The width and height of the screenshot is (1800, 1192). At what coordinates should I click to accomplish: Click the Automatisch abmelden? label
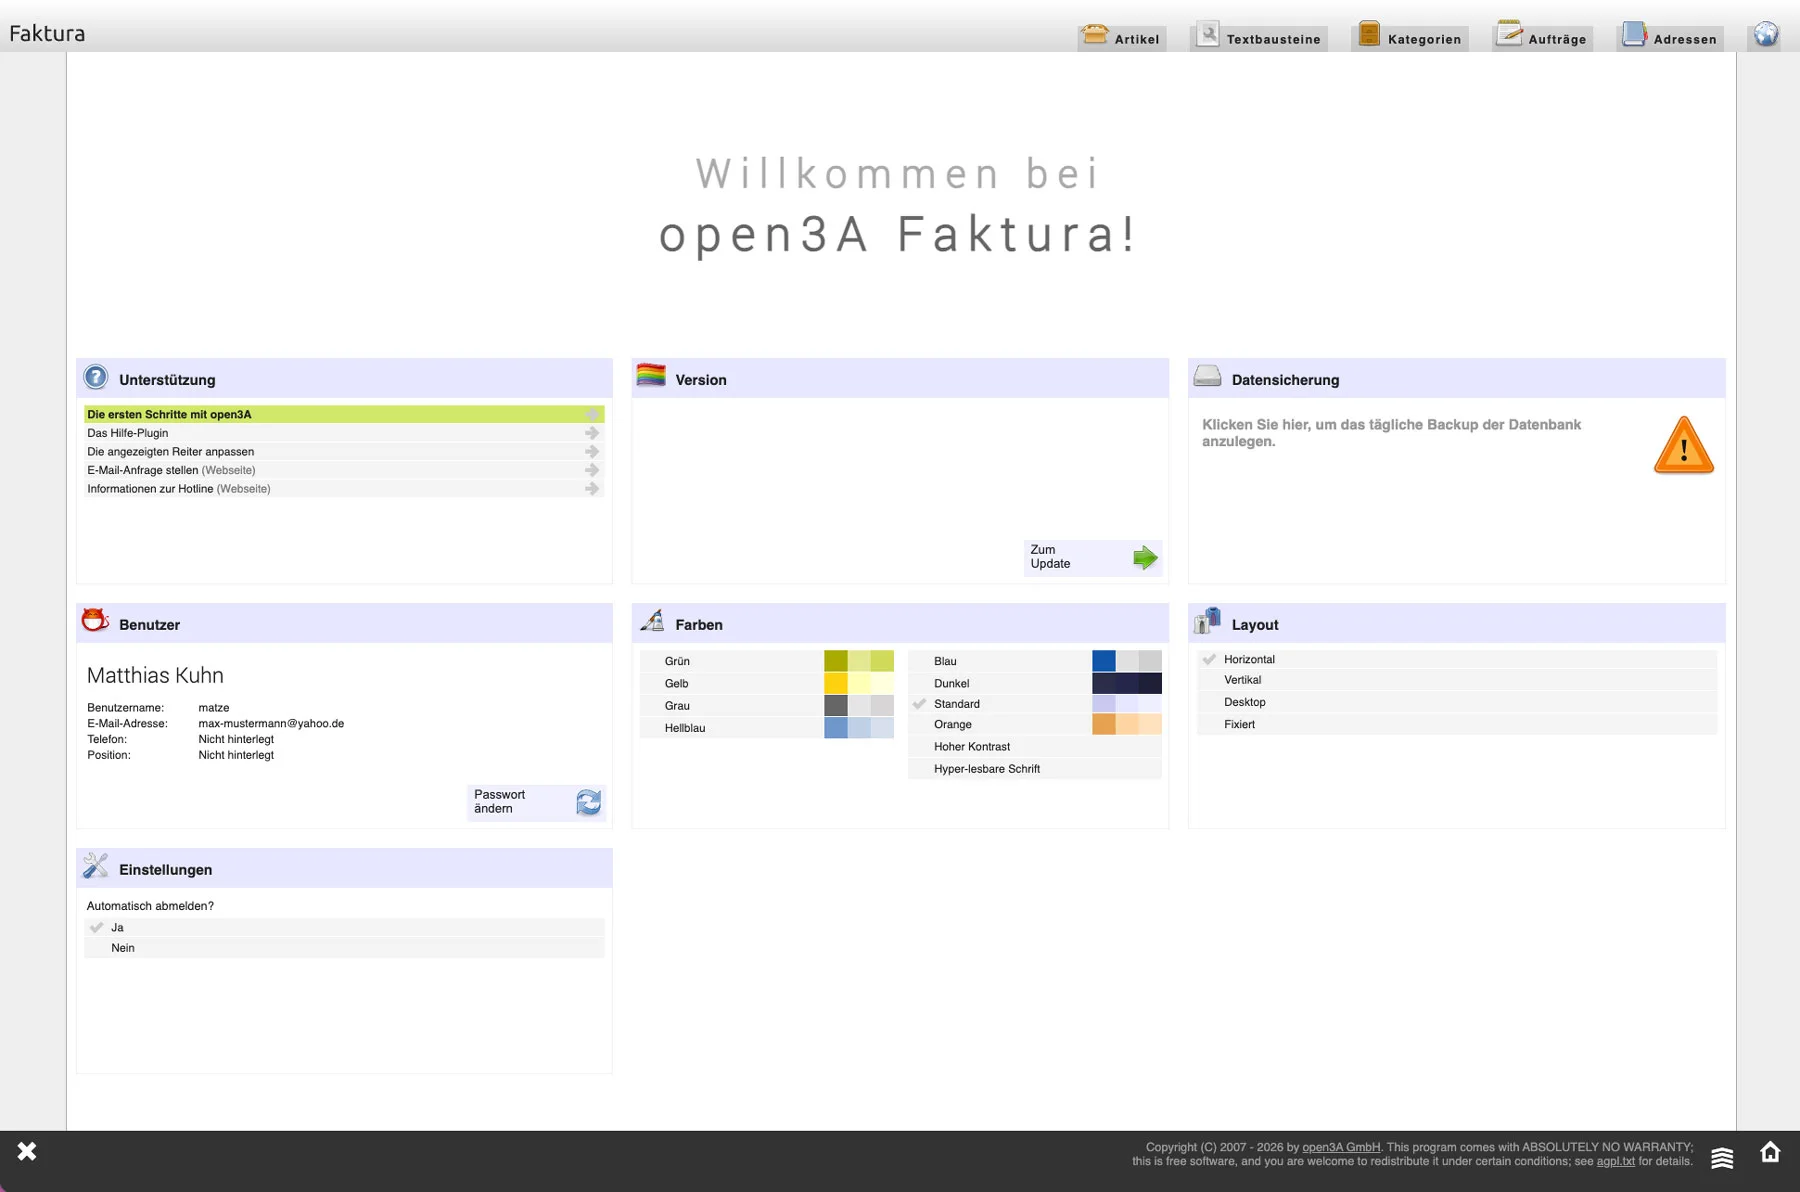click(150, 906)
